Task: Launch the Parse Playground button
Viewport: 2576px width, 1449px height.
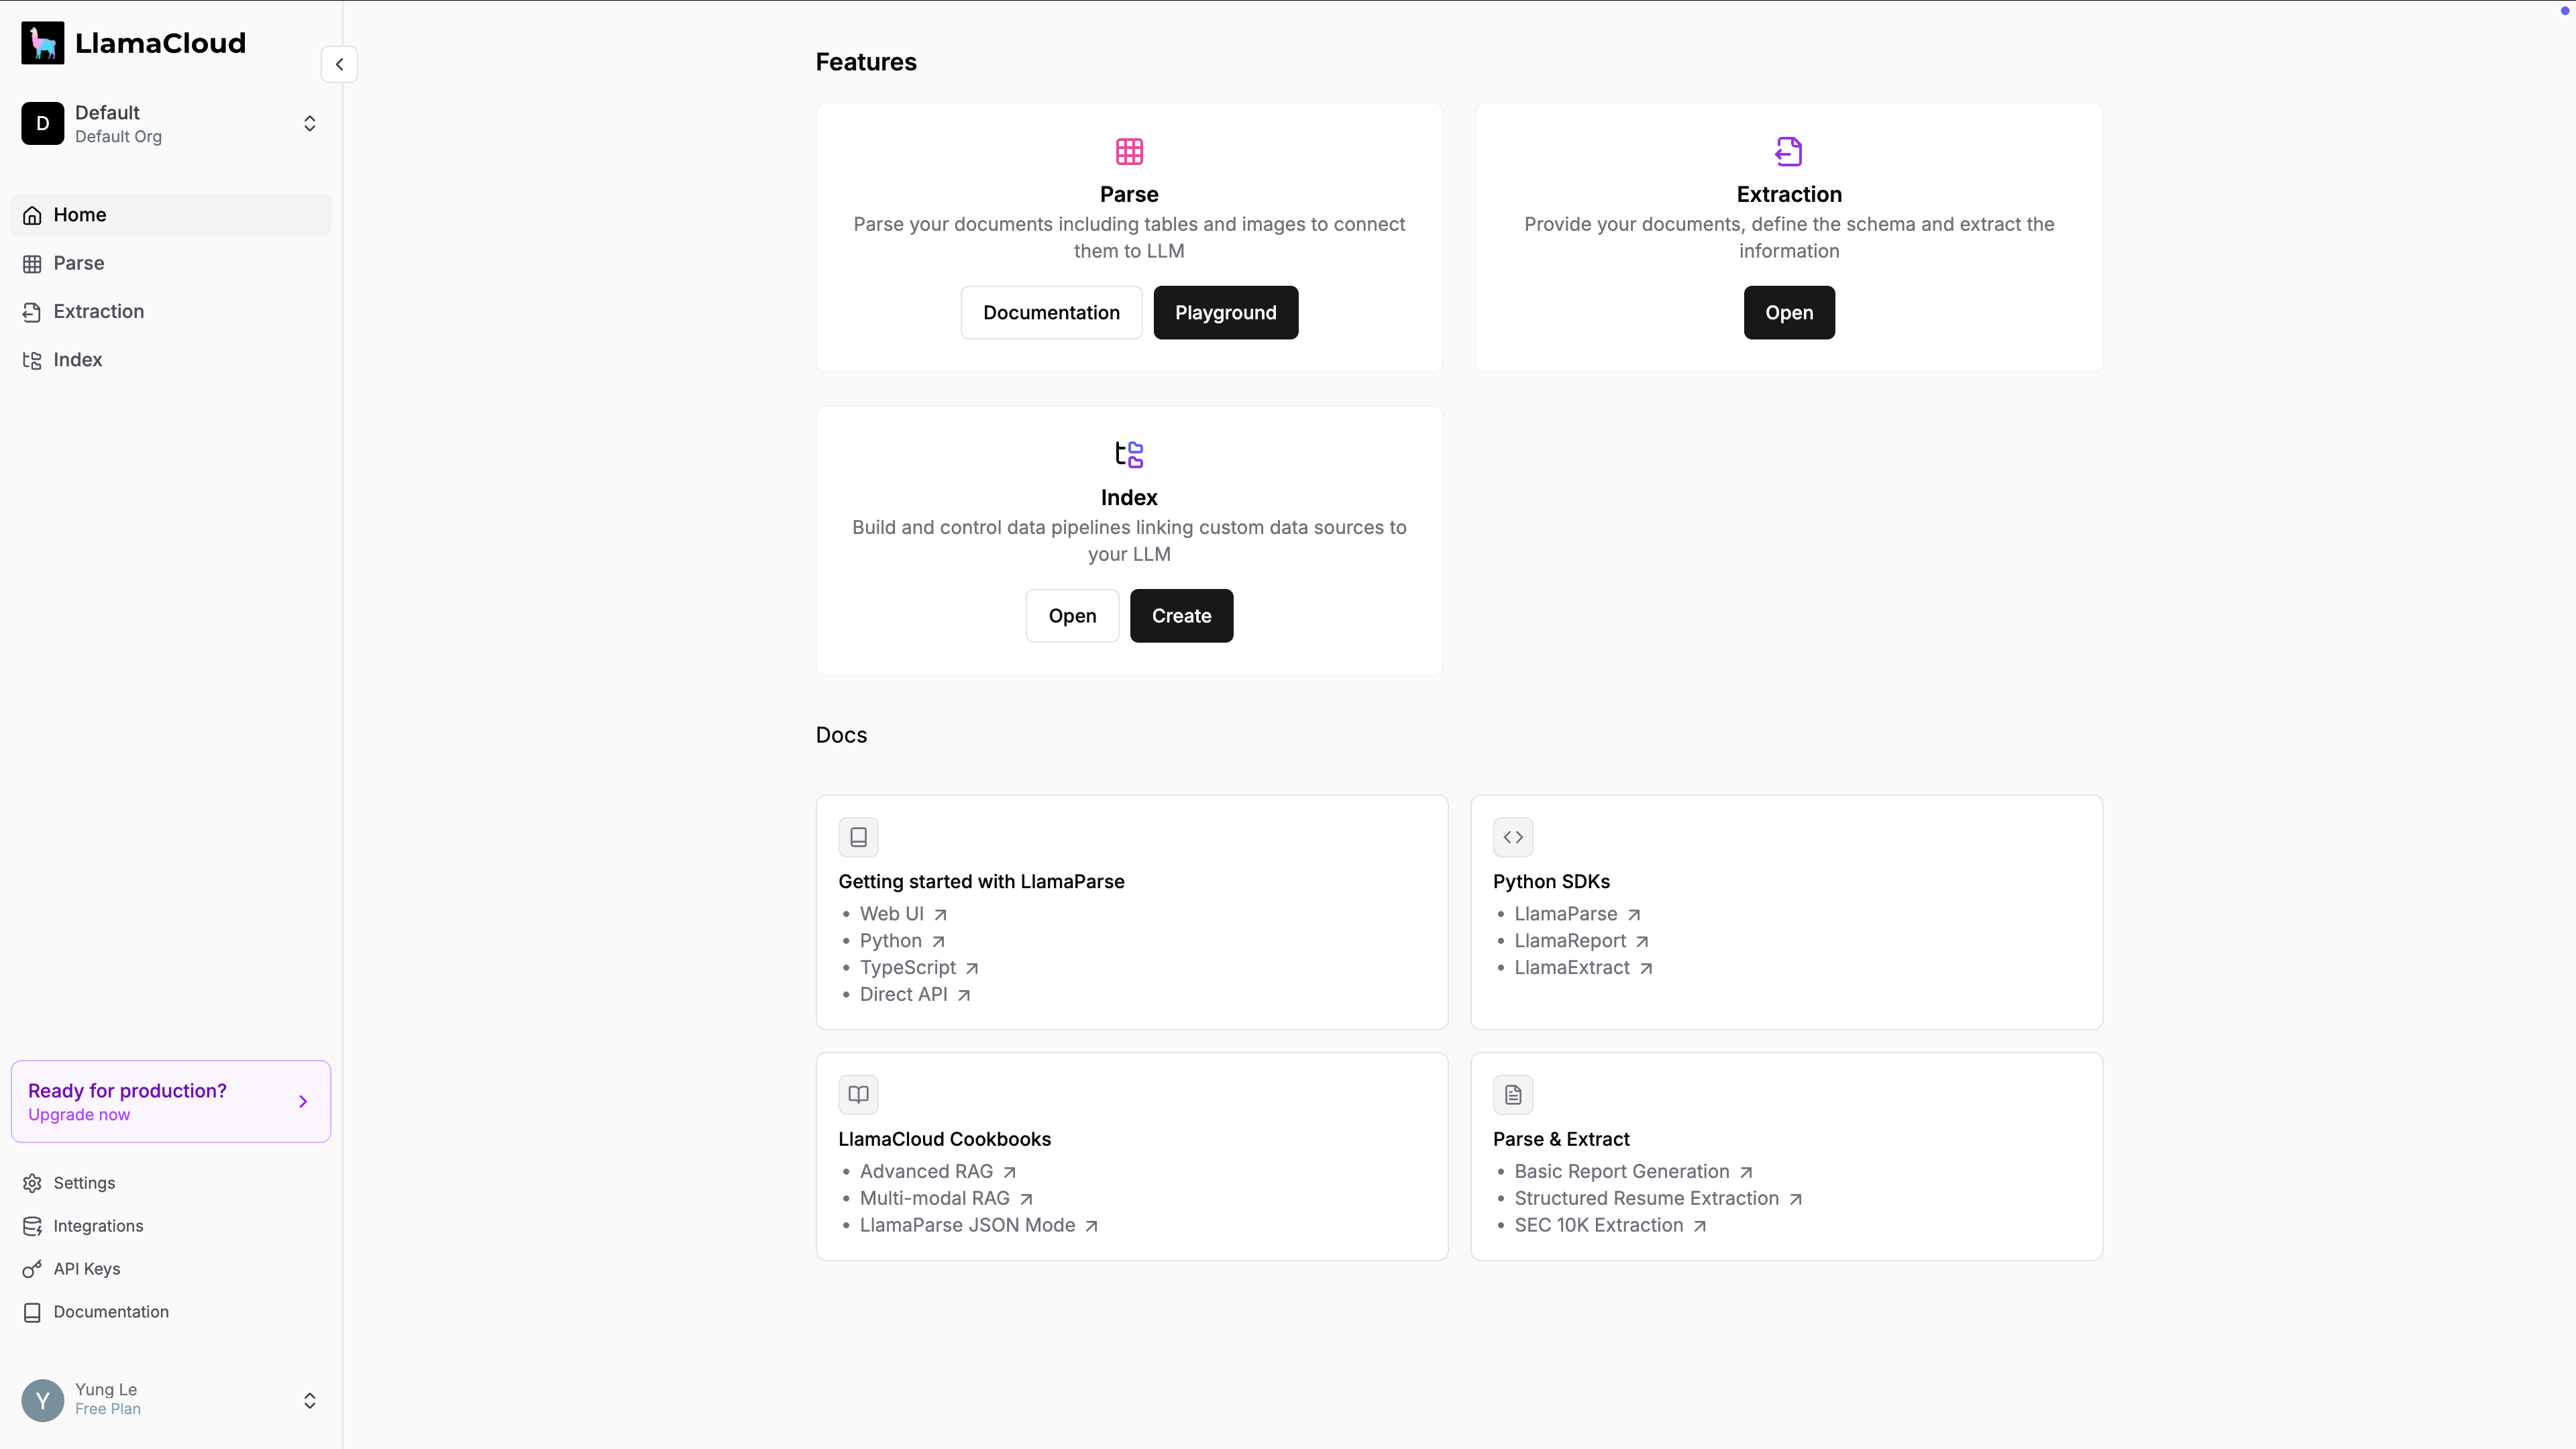Action: [x=1225, y=312]
